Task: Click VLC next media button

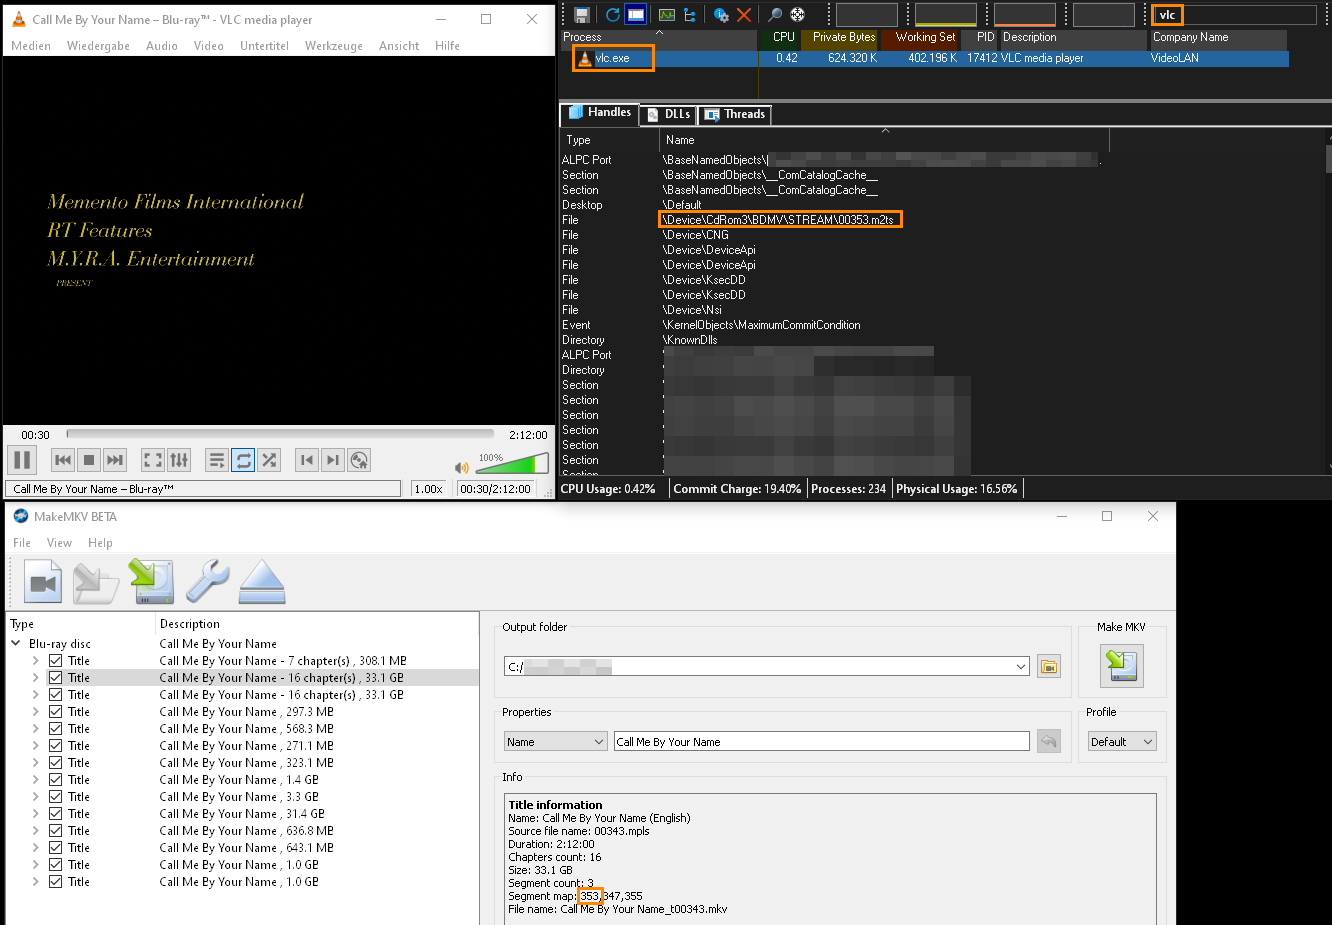Action: tap(115, 460)
